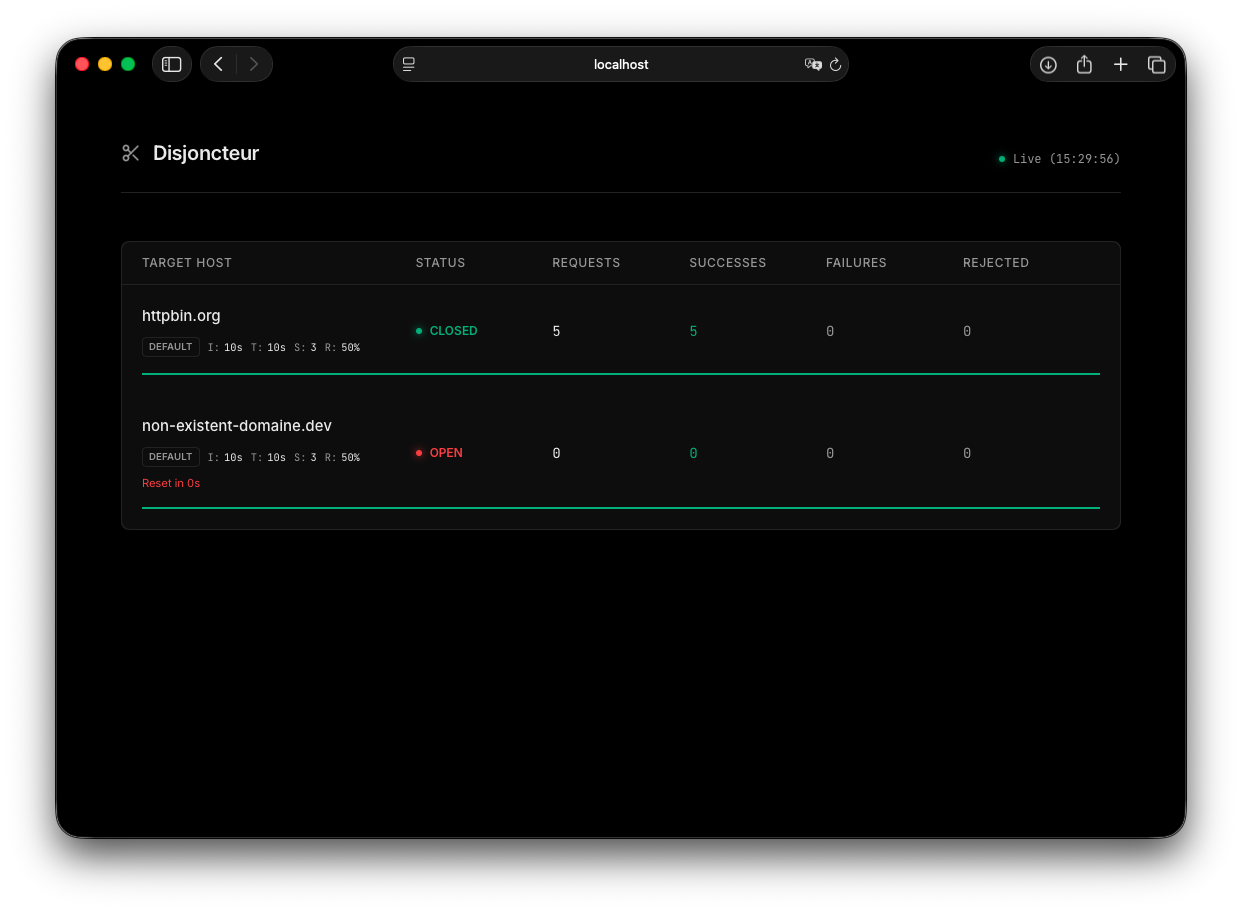
Task: Open the Share menu
Action: tap(1084, 64)
